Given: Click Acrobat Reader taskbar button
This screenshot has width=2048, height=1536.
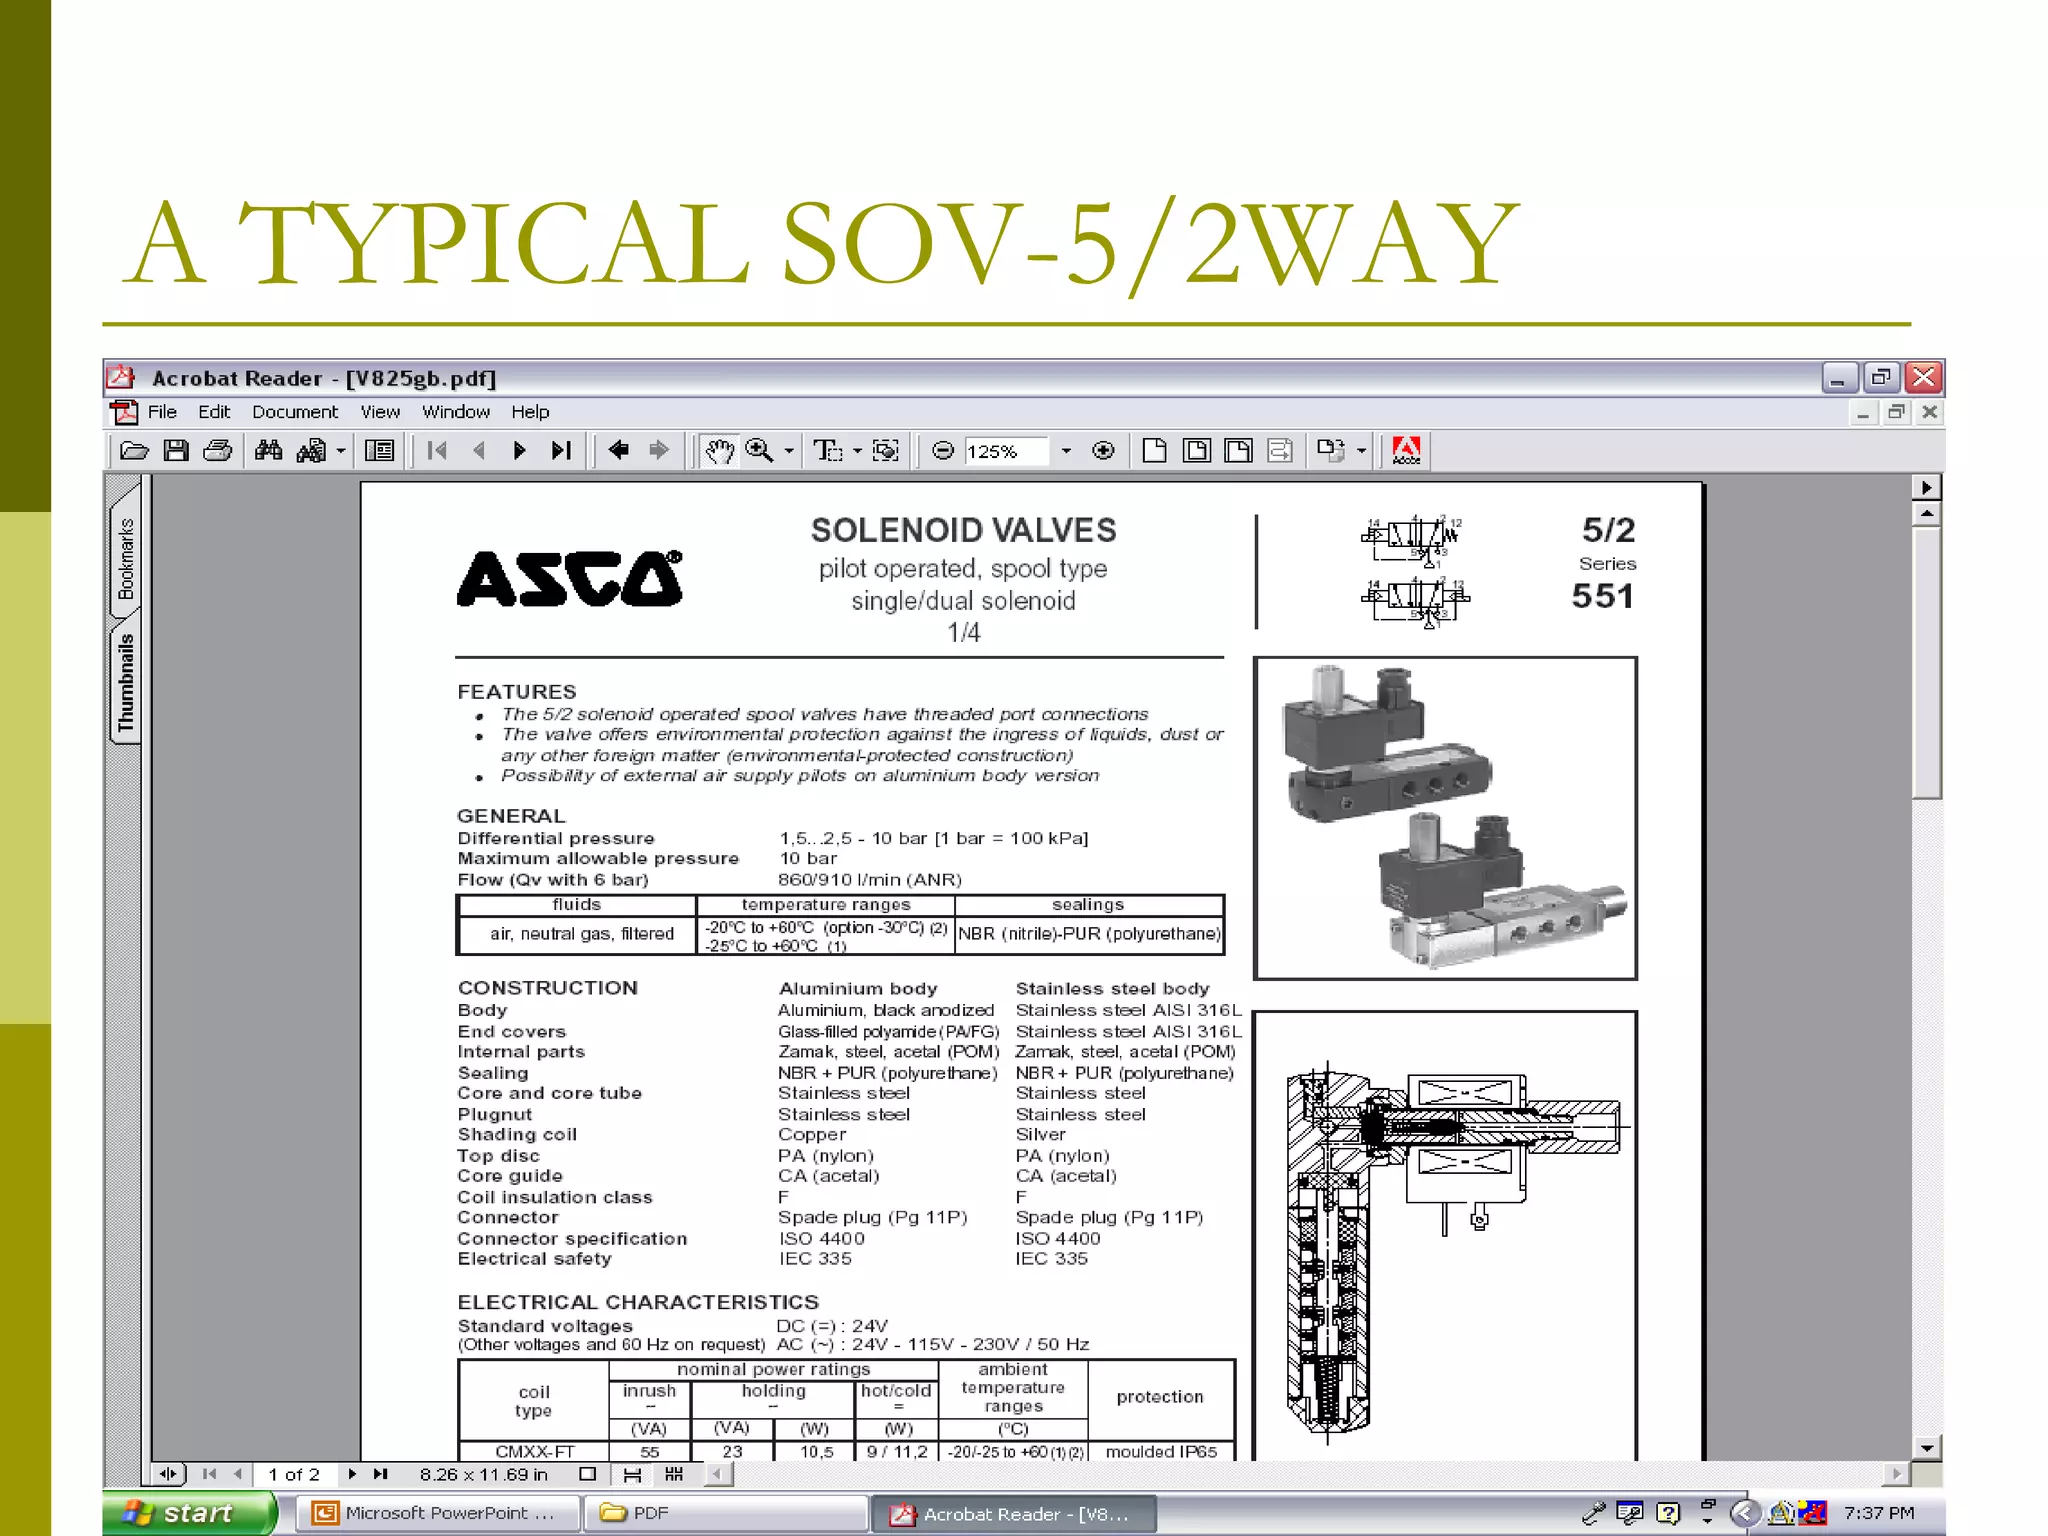Looking at the screenshot, I should (x=1014, y=1513).
